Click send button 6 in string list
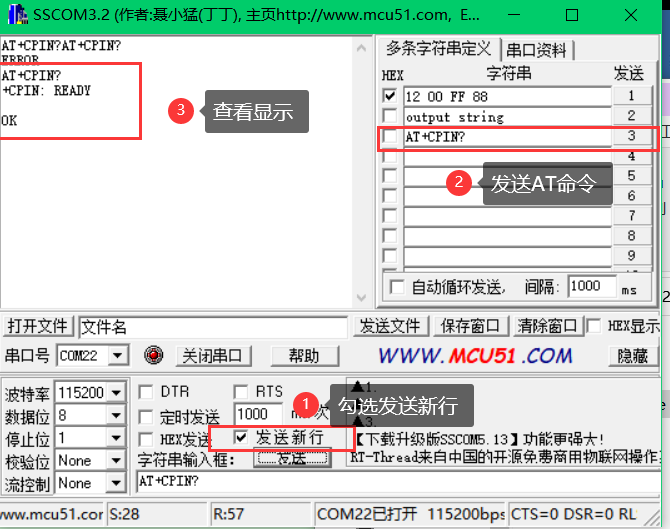This screenshot has height=529, width=670. pos(632,196)
